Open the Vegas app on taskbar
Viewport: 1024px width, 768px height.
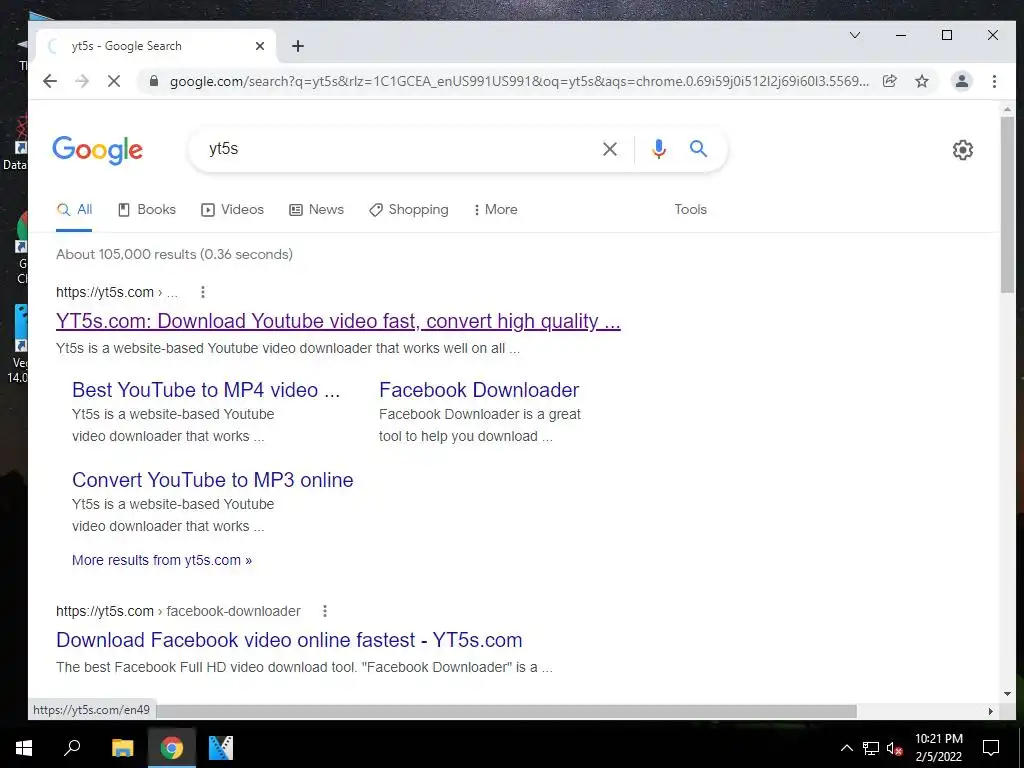coord(221,748)
